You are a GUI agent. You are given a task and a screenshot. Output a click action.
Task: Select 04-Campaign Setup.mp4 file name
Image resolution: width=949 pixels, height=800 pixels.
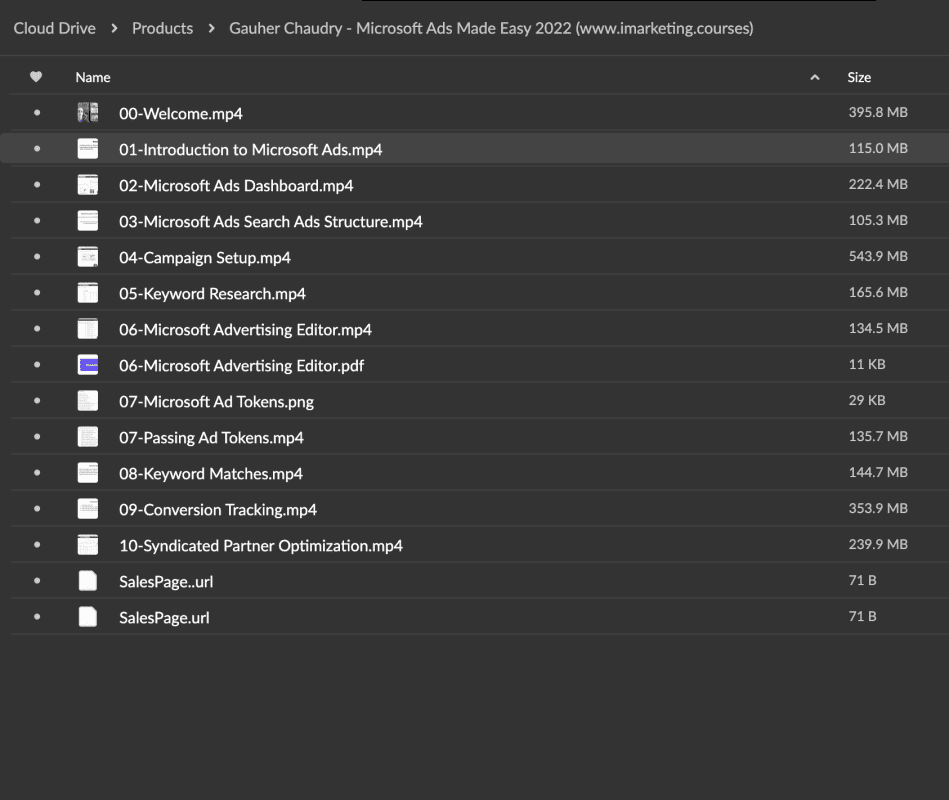(205, 258)
